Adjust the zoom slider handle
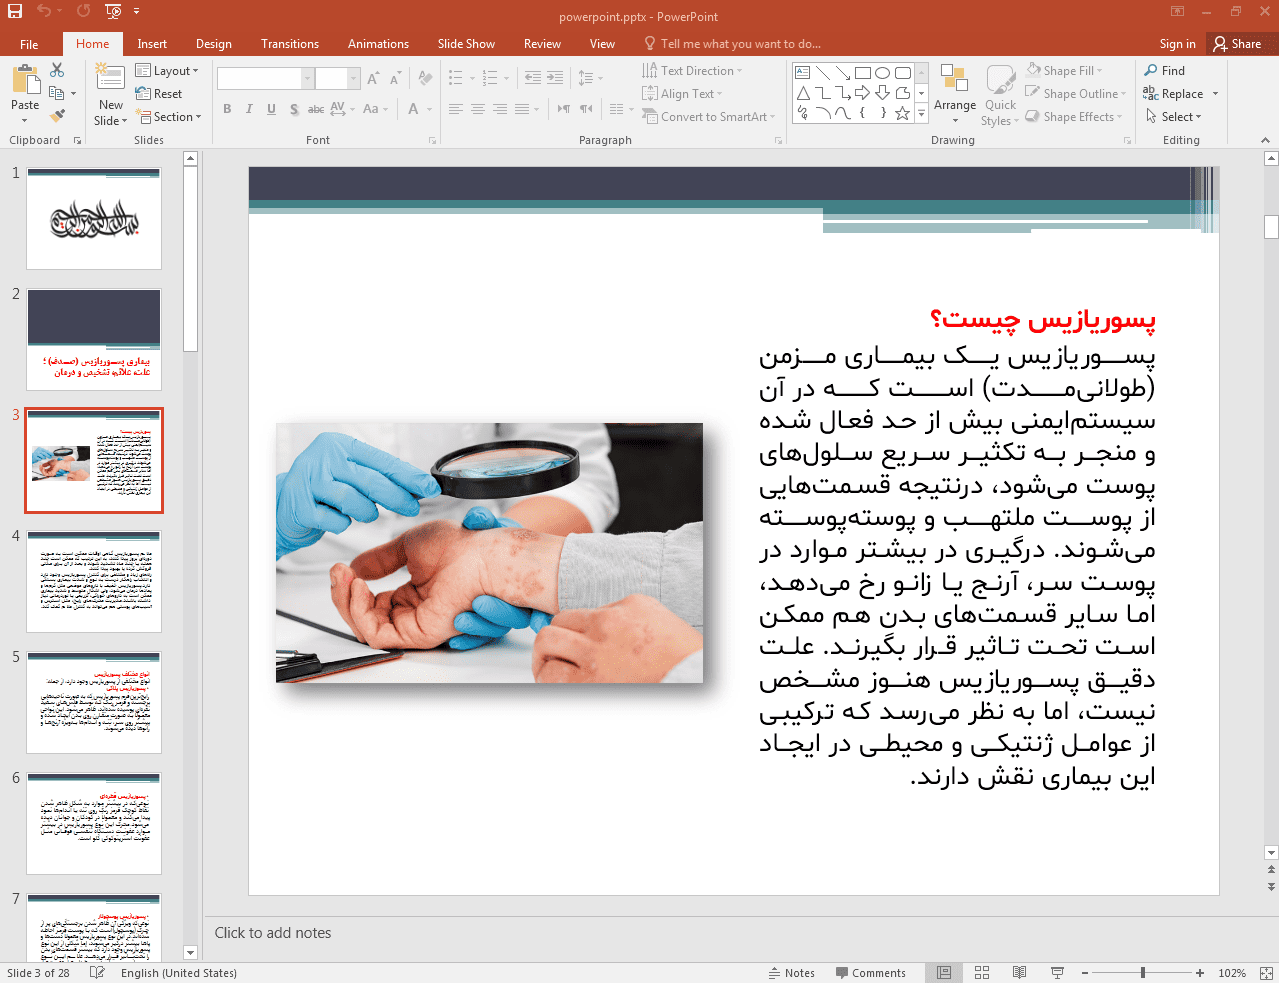1279x983 pixels. tap(1142, 973)
